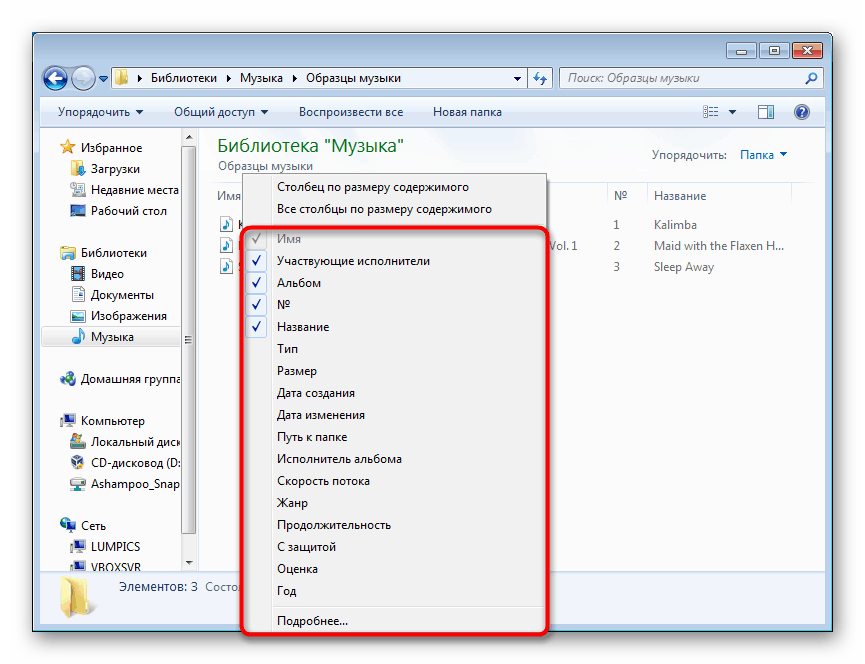Click the Новая папка button

467,112
